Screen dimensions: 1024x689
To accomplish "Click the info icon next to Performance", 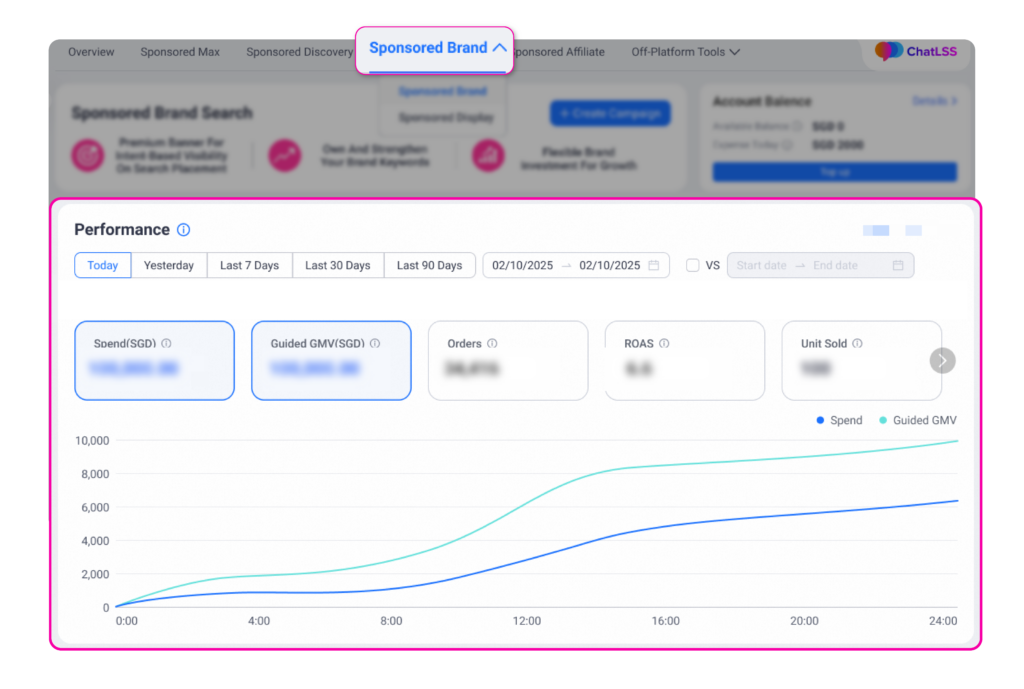I will (x=183, y=230).
